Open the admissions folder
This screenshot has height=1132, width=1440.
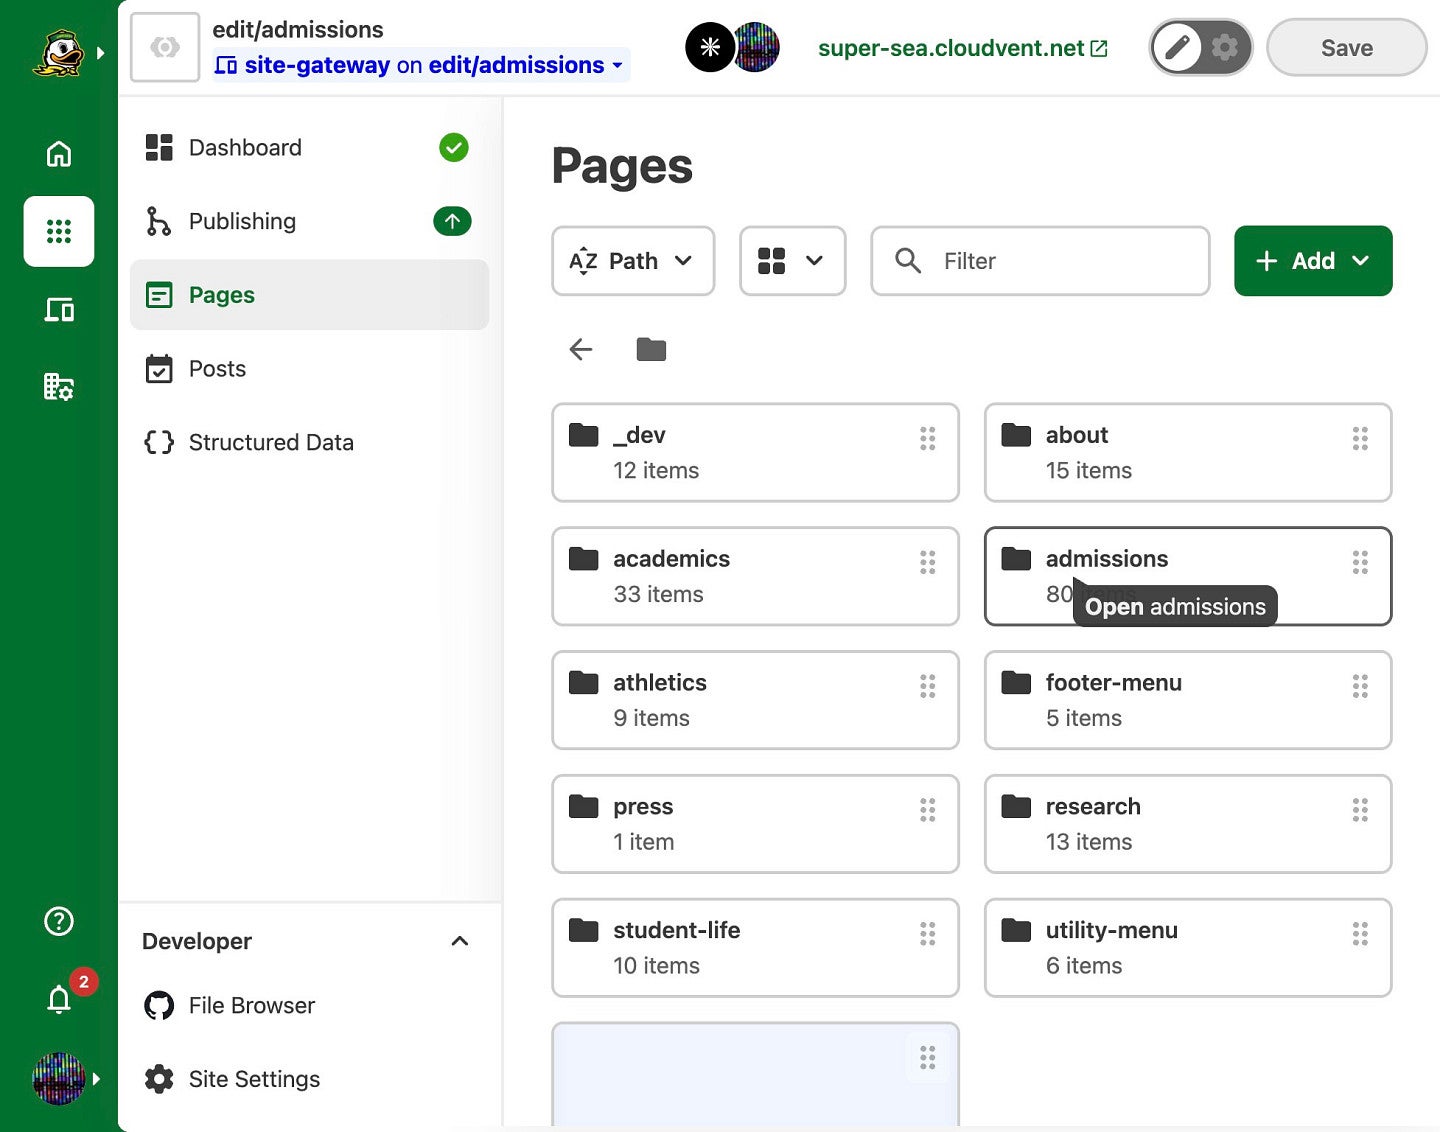[x=1188, y=576]
